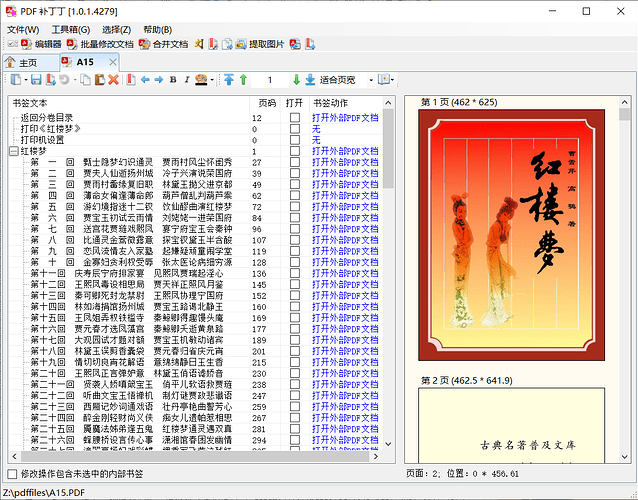
Task: Click 打开外部PDF文档 link for 返回分卷目录
Action: (345, 118)
